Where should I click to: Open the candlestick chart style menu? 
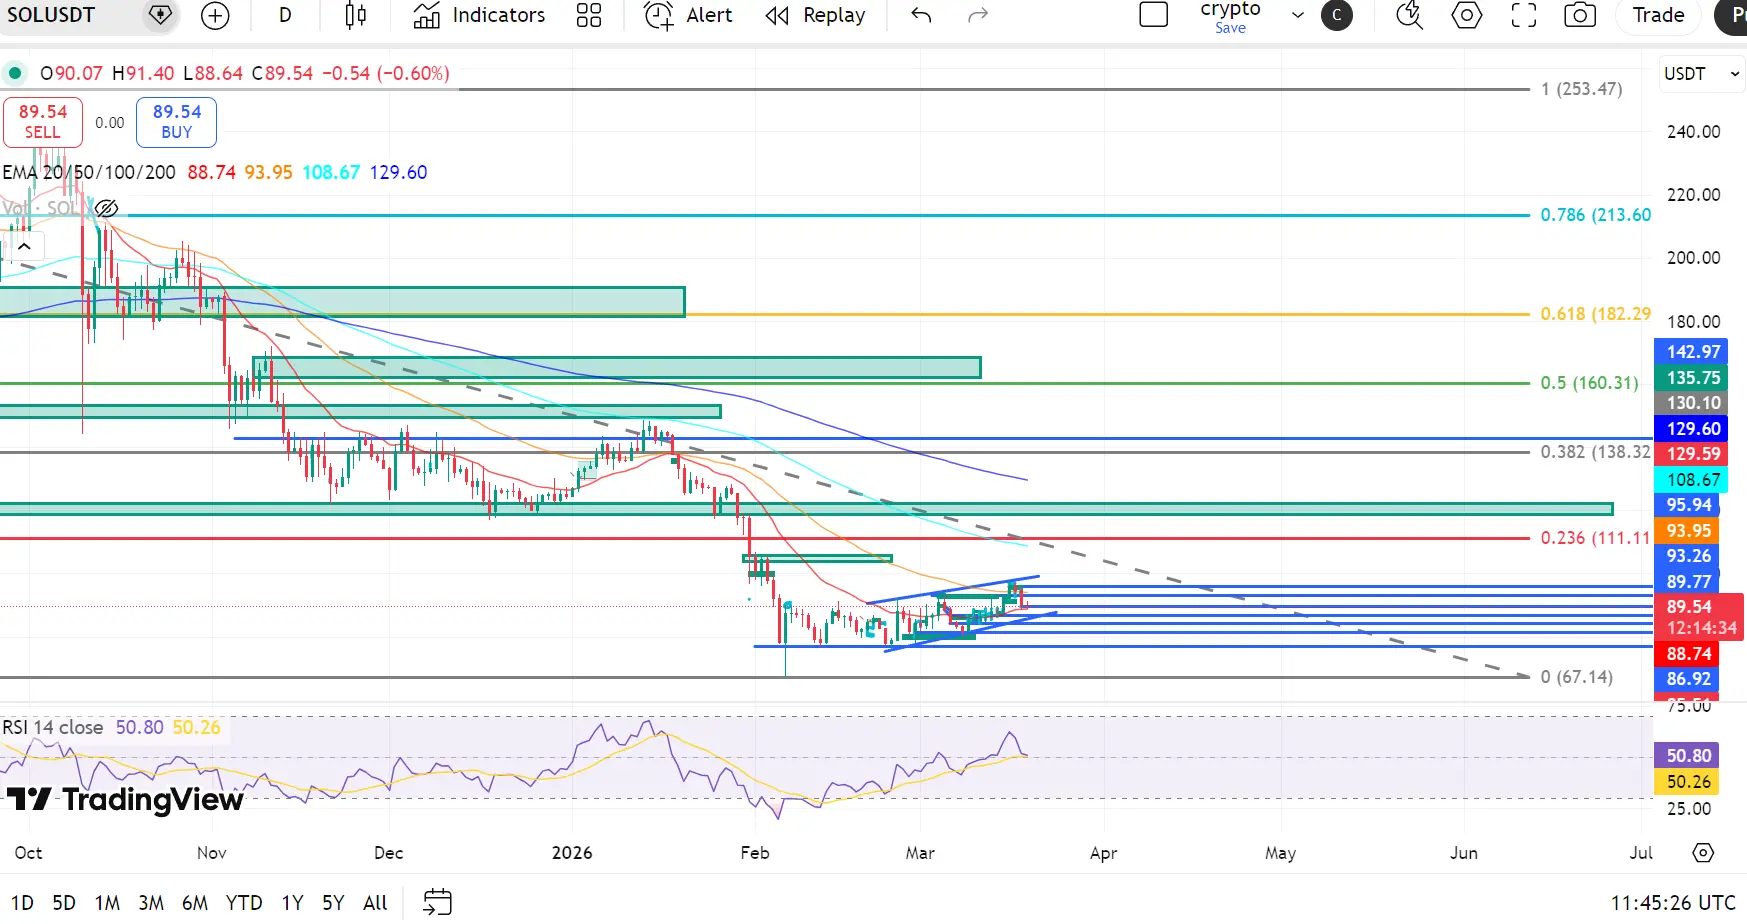[355, 15]
